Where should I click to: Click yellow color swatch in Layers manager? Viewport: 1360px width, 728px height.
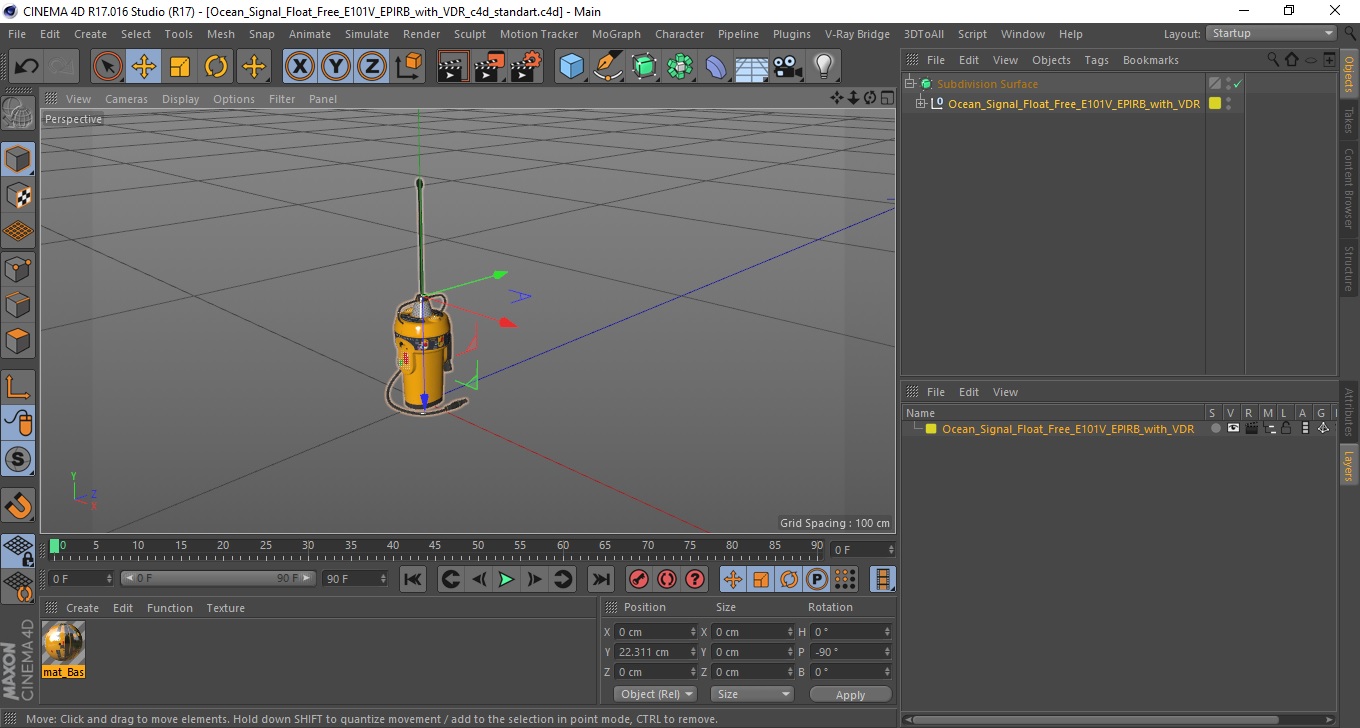tap(931, 429)
